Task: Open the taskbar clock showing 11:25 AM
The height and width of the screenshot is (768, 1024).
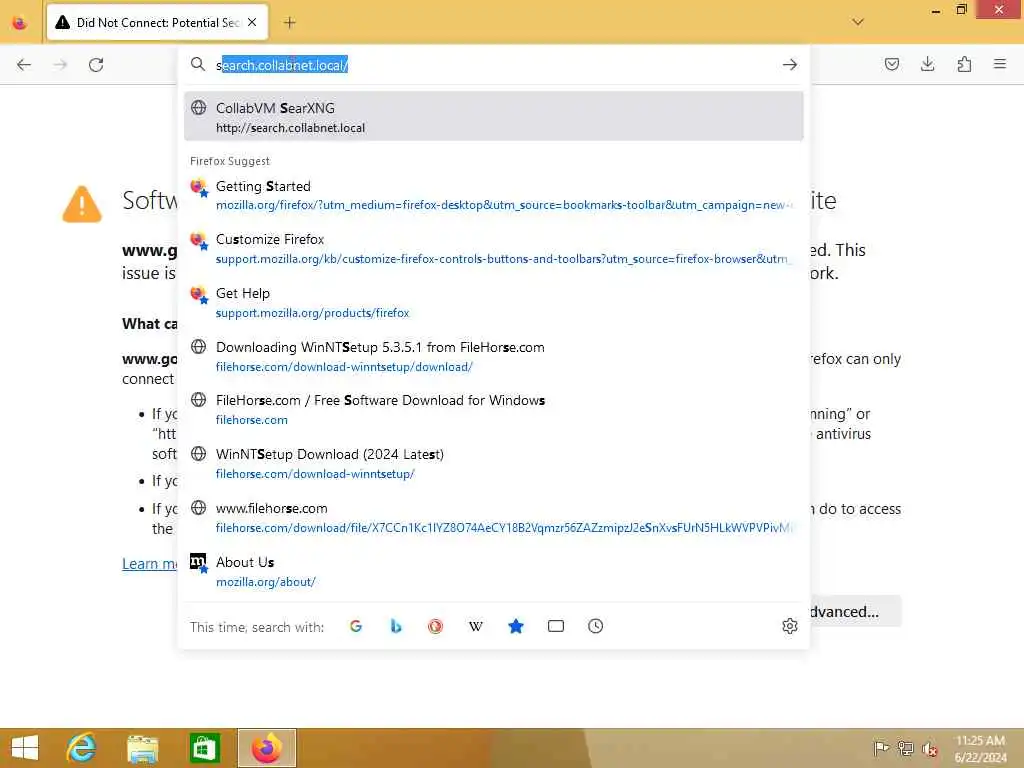Action: point(980,748)
